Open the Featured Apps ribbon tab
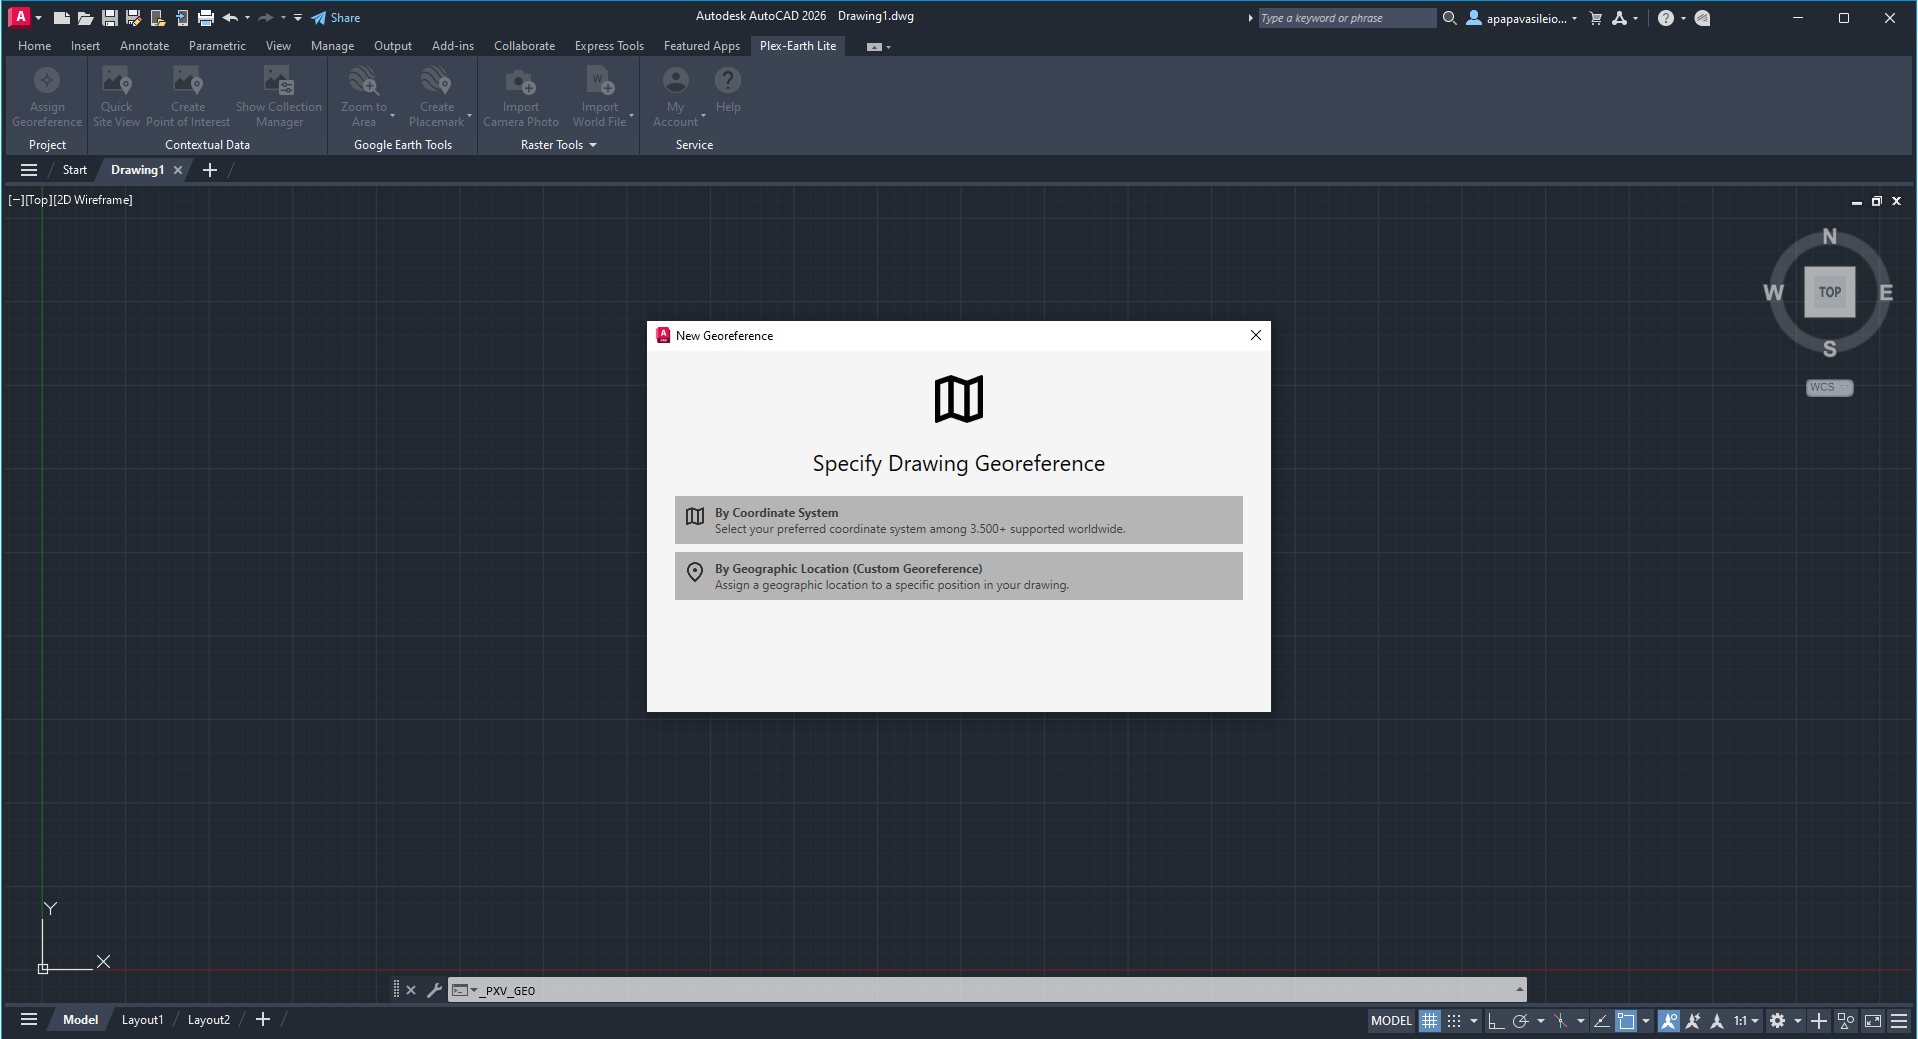The image size is (1918, 1039). (x=702, y=46)
